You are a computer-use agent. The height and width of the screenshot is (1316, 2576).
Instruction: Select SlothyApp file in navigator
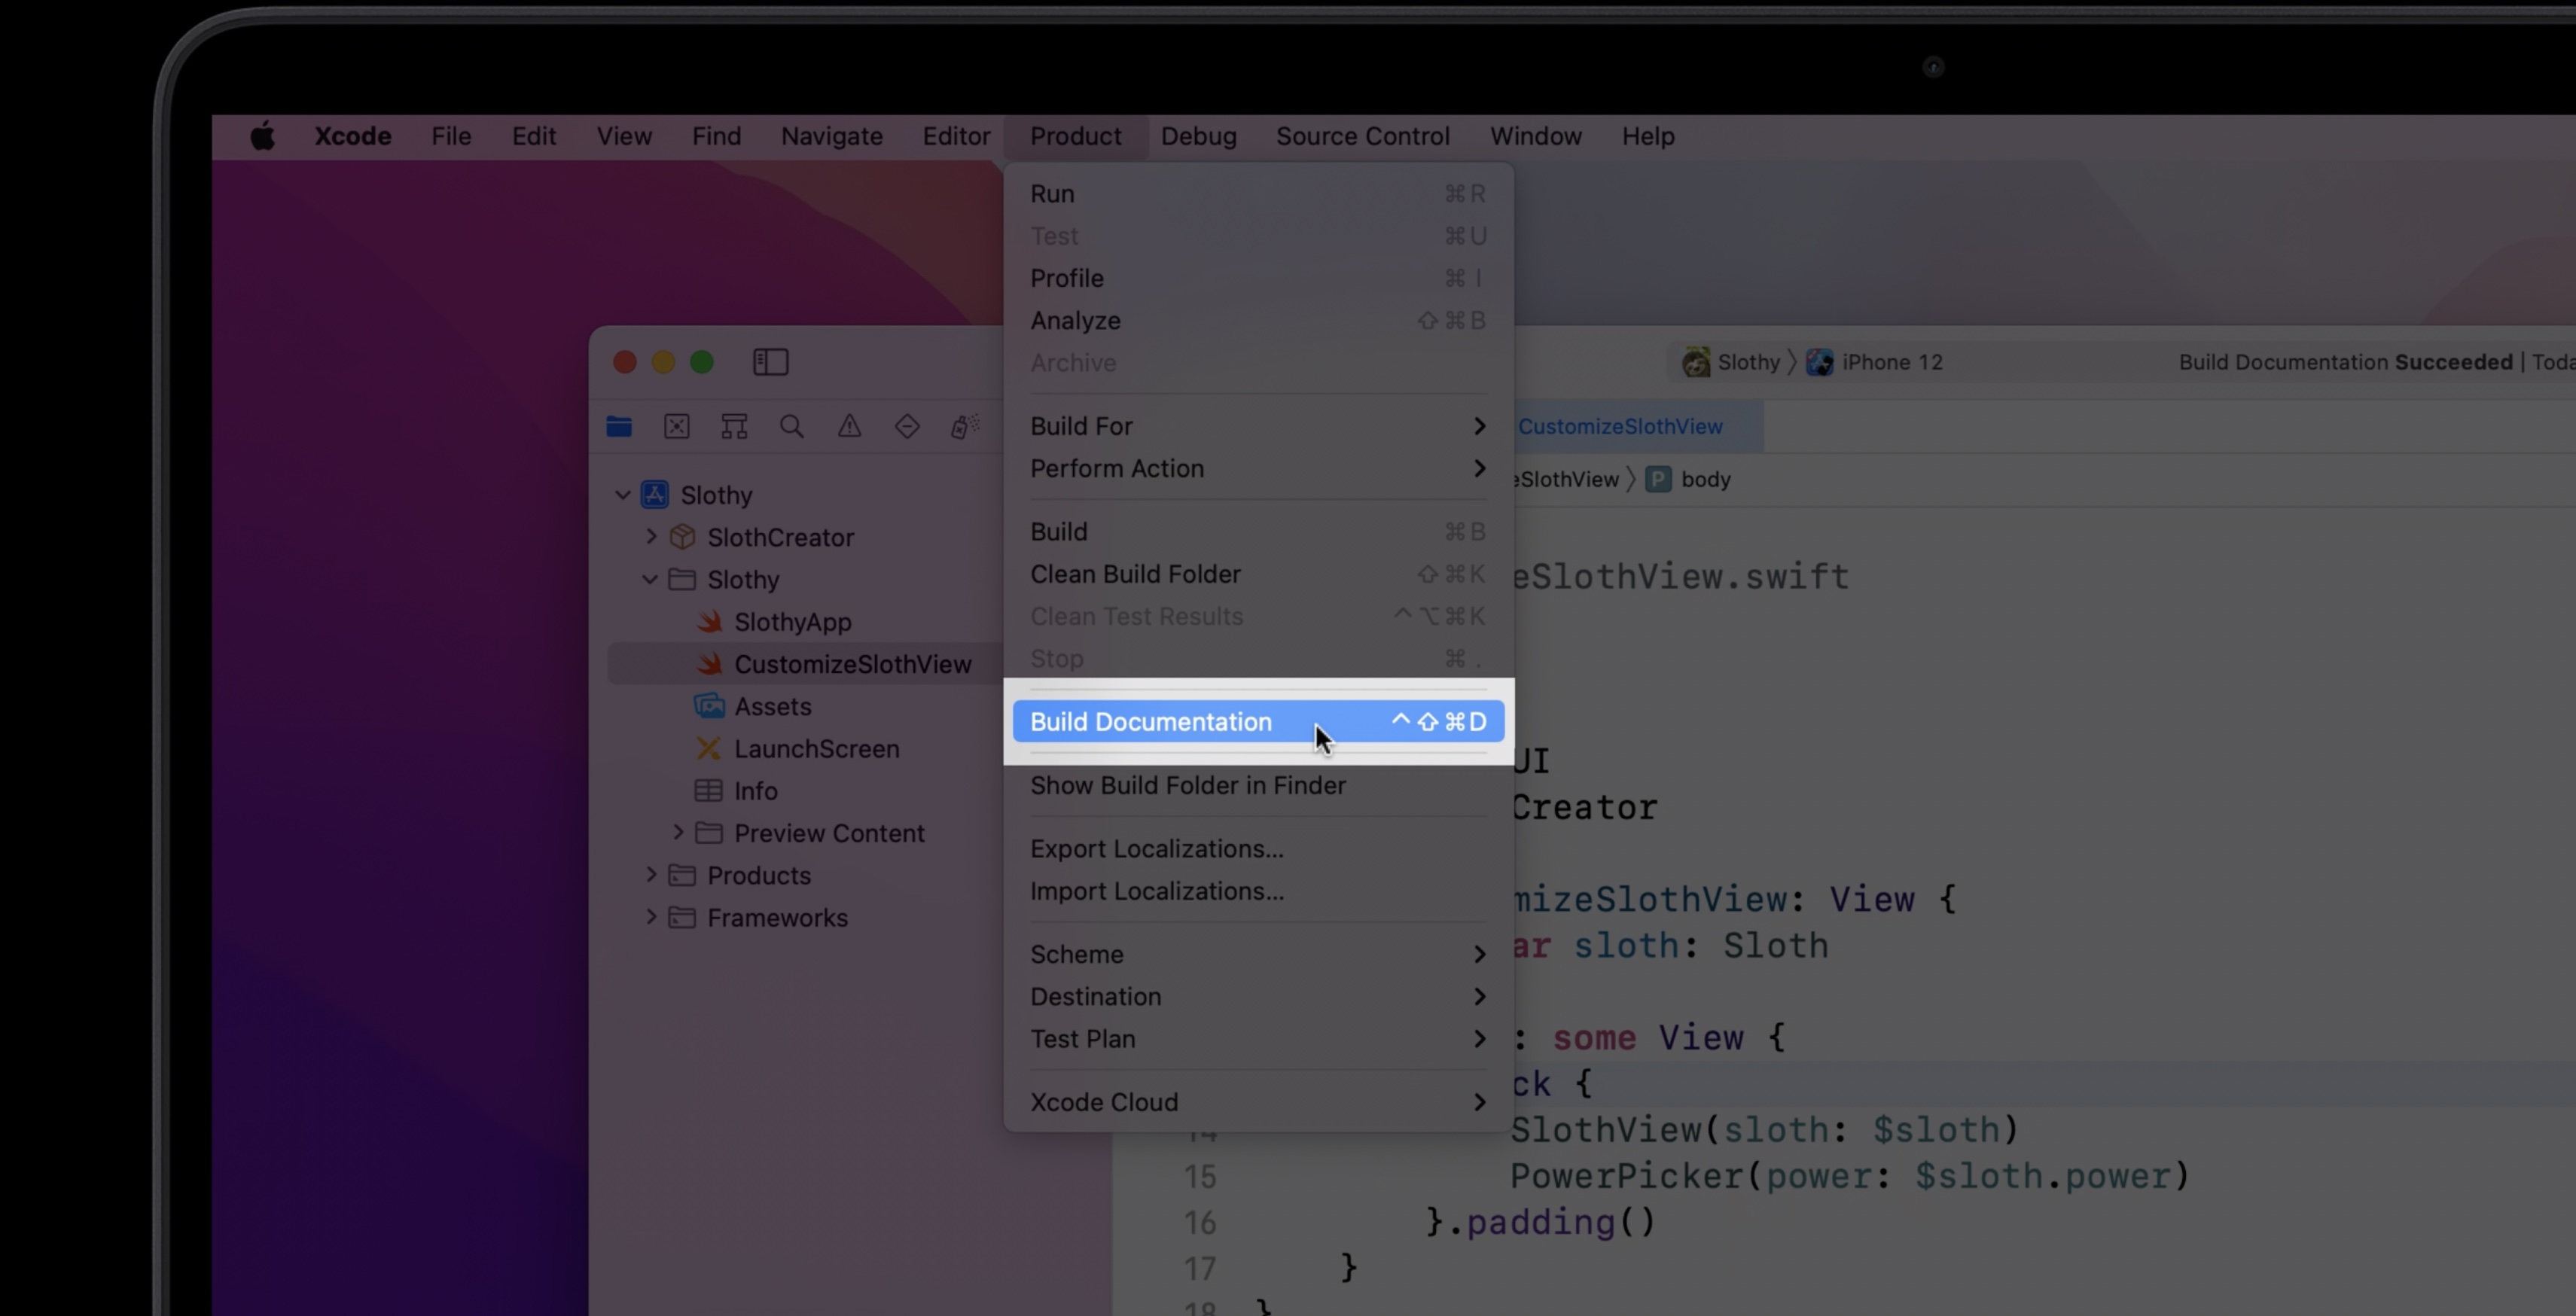point(792,622)
